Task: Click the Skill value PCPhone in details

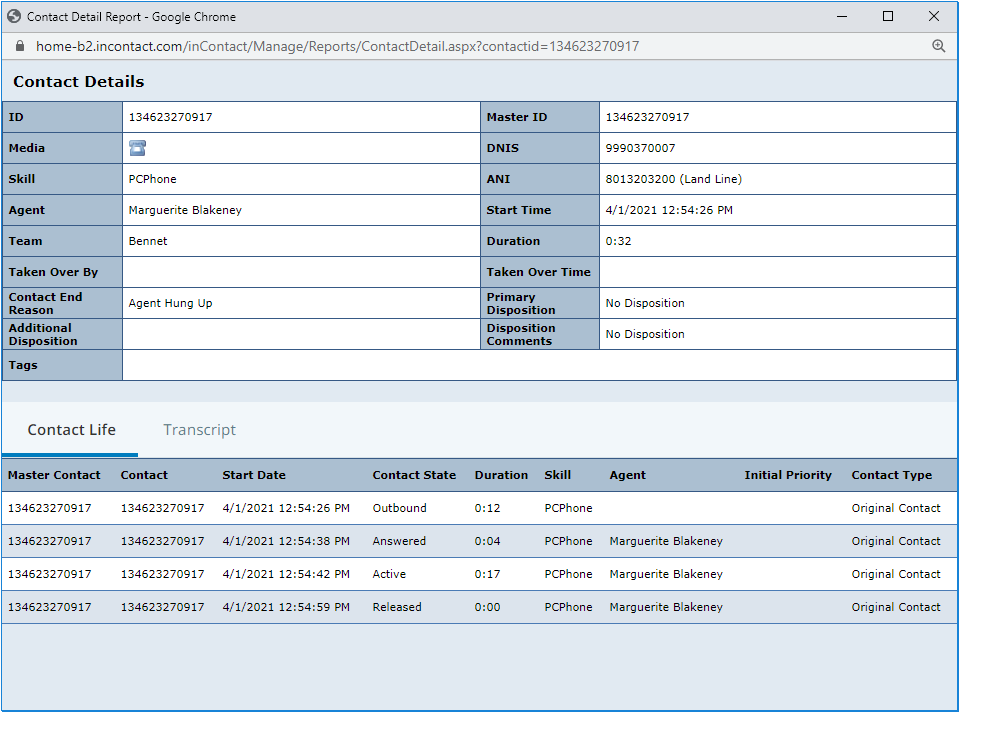Action: pos(153,179)
